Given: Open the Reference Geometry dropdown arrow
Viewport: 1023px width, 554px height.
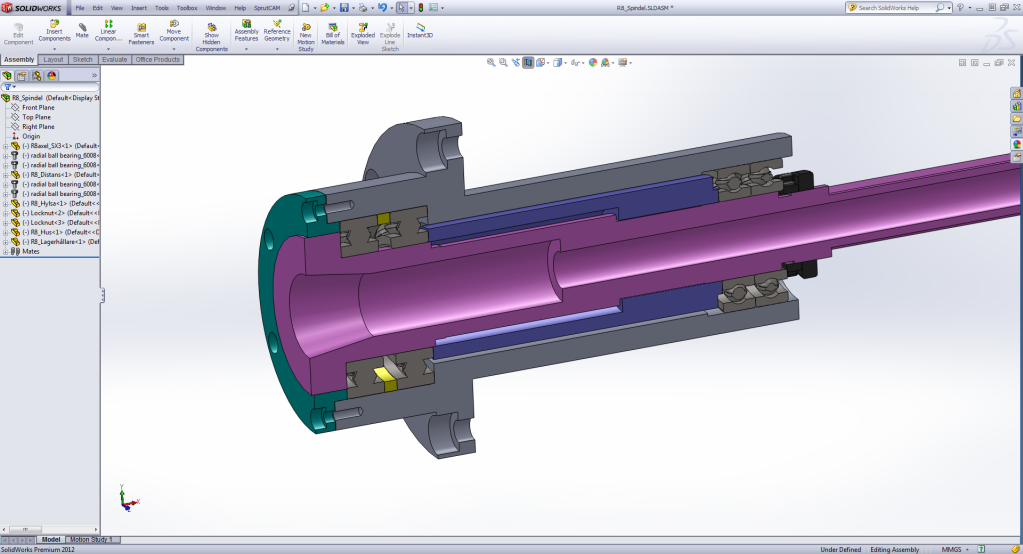Looking at the screenshot, I should tap(277, 49).
